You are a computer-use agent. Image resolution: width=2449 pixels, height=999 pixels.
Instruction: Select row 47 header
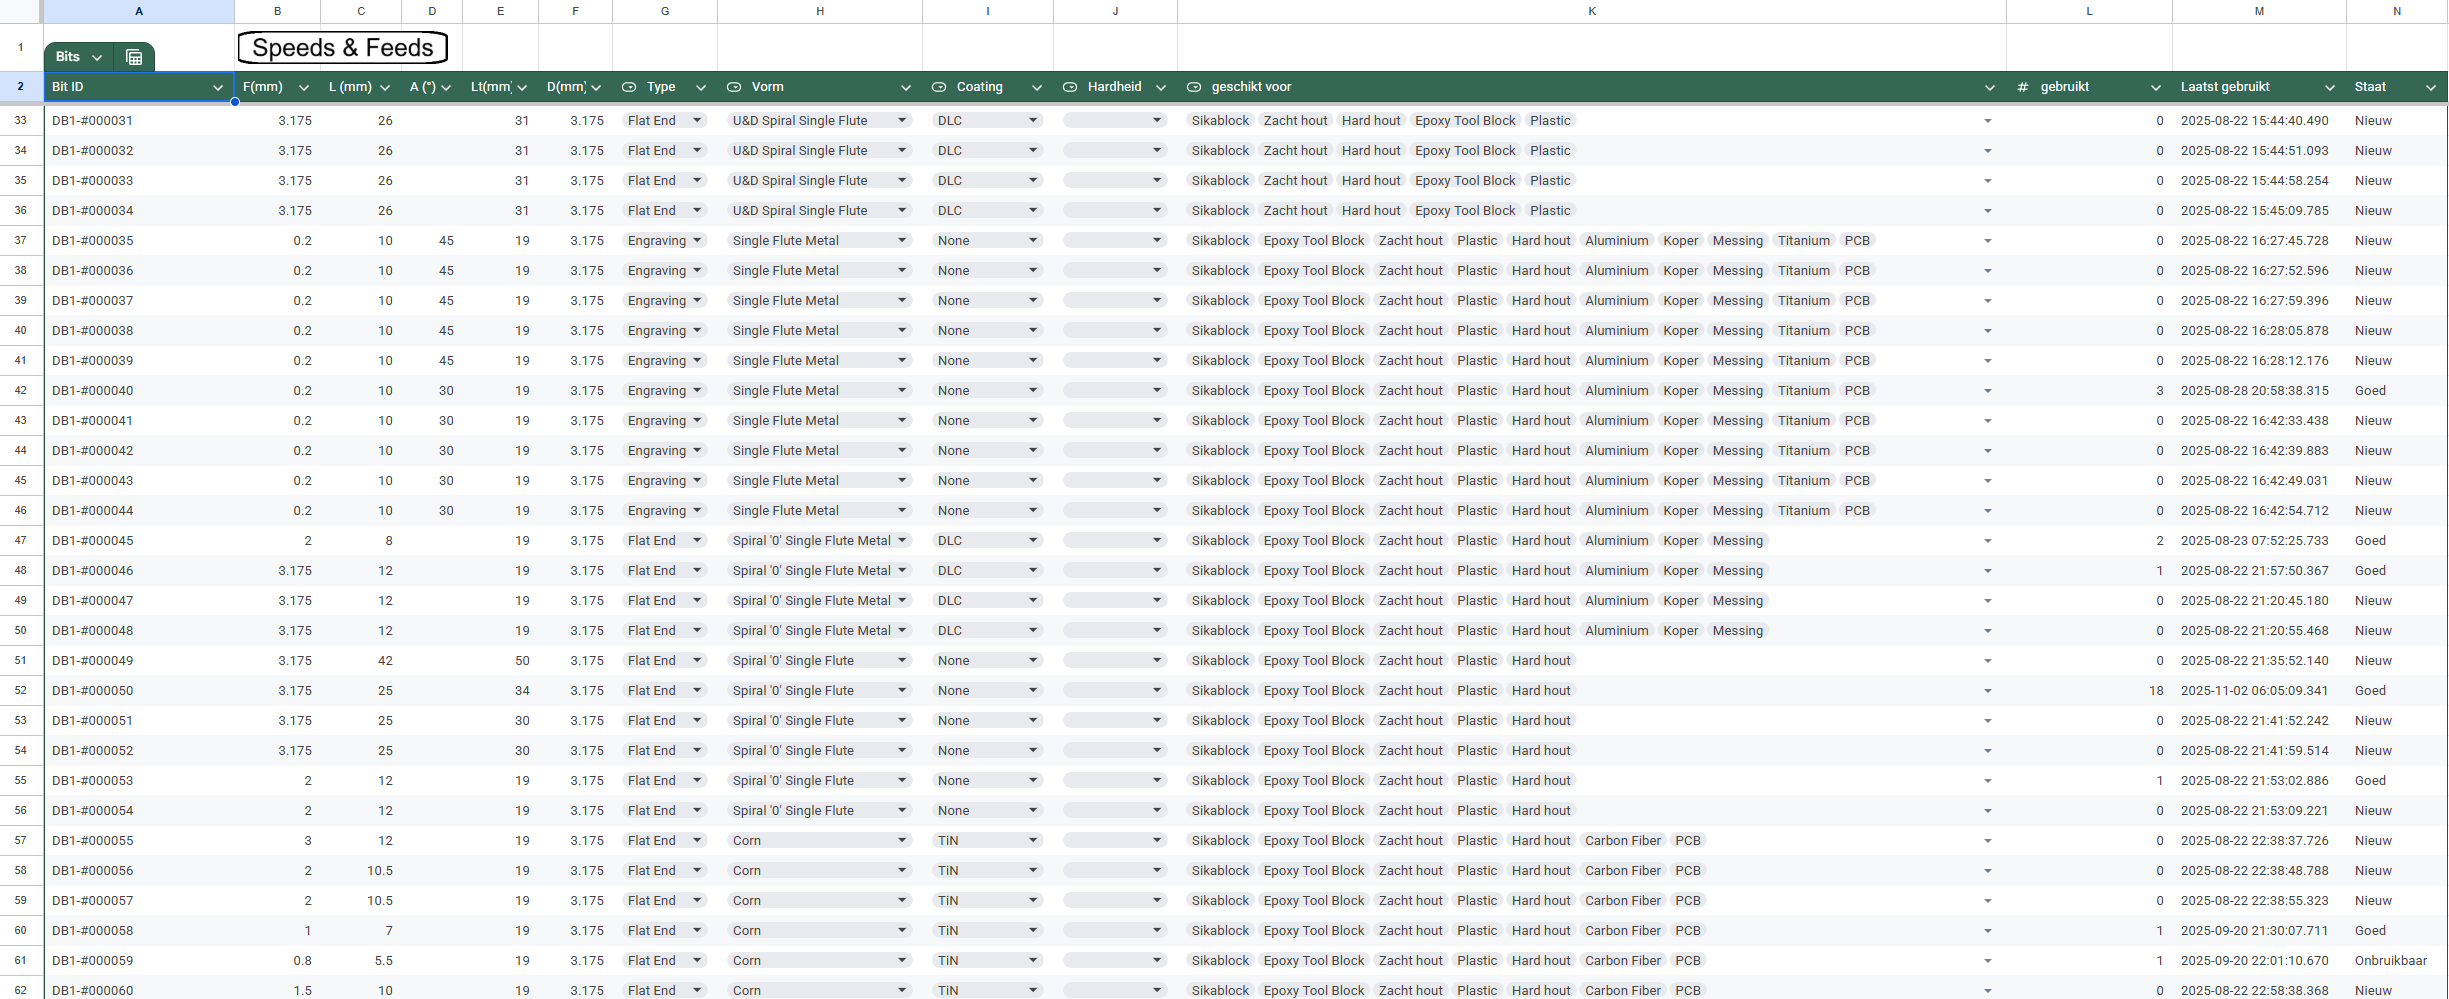20,540
